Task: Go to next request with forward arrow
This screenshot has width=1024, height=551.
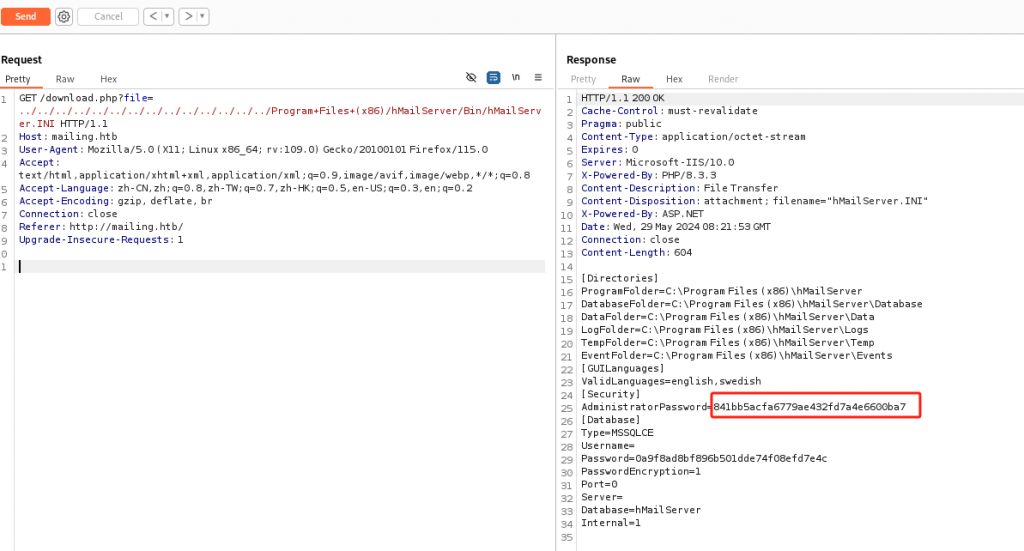Action: 188,16
